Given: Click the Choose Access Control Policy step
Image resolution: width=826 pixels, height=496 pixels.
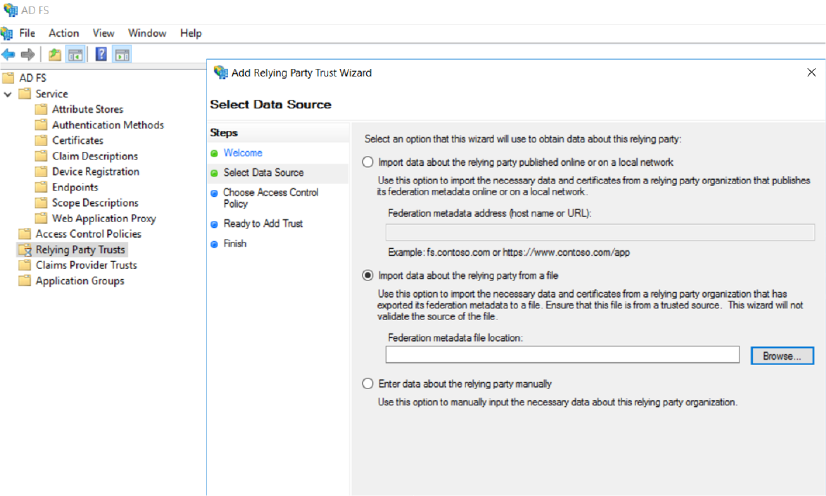Looking at the screenshot, I should (x=271, y=198).
